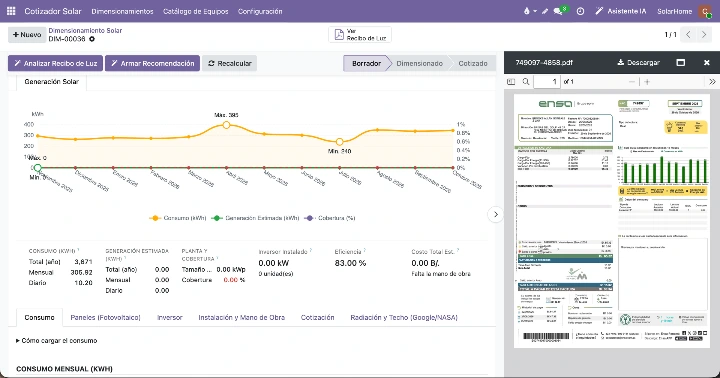The image size is (720, 378).
Task: Toggle PDF preview fullscreen window icon
Action: point(681,62)
